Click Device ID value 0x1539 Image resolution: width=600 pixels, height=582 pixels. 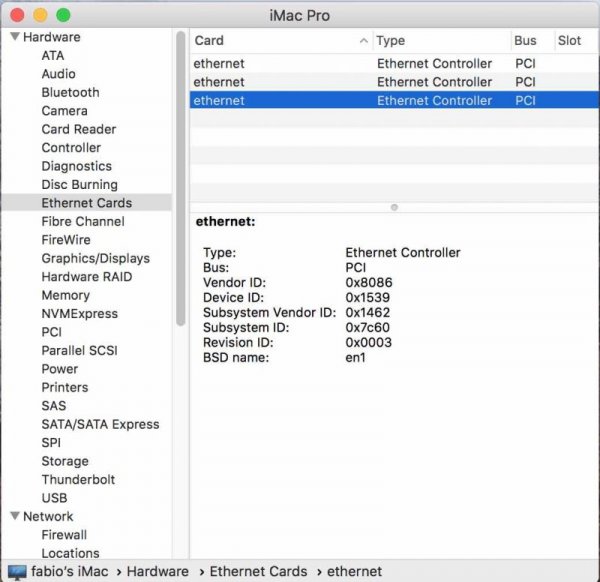pyautogui.click(x=367, y=298)
